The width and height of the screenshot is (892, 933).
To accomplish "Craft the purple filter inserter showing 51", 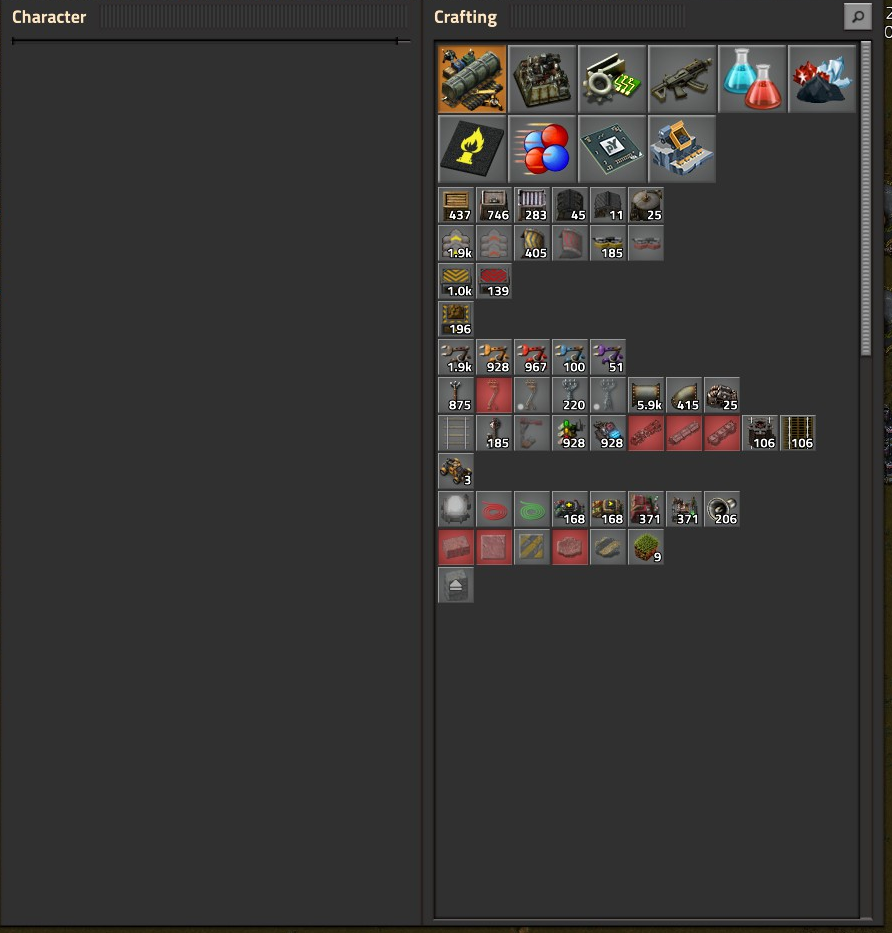I will [608, 357].
